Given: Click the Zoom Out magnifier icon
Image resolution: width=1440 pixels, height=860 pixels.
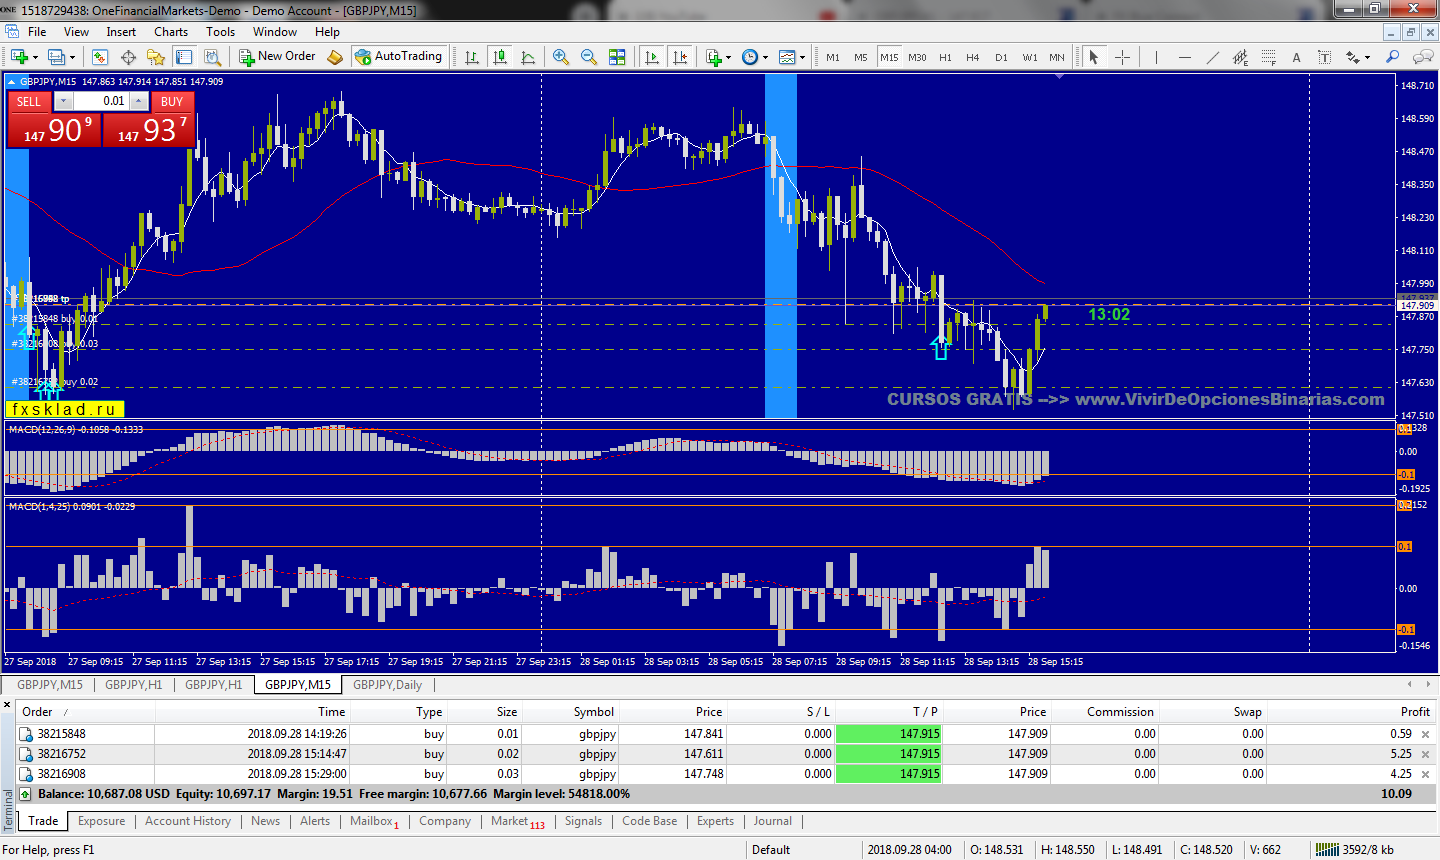Looking at the screenshot, I should pyautogui.click(x=589, y=57).
